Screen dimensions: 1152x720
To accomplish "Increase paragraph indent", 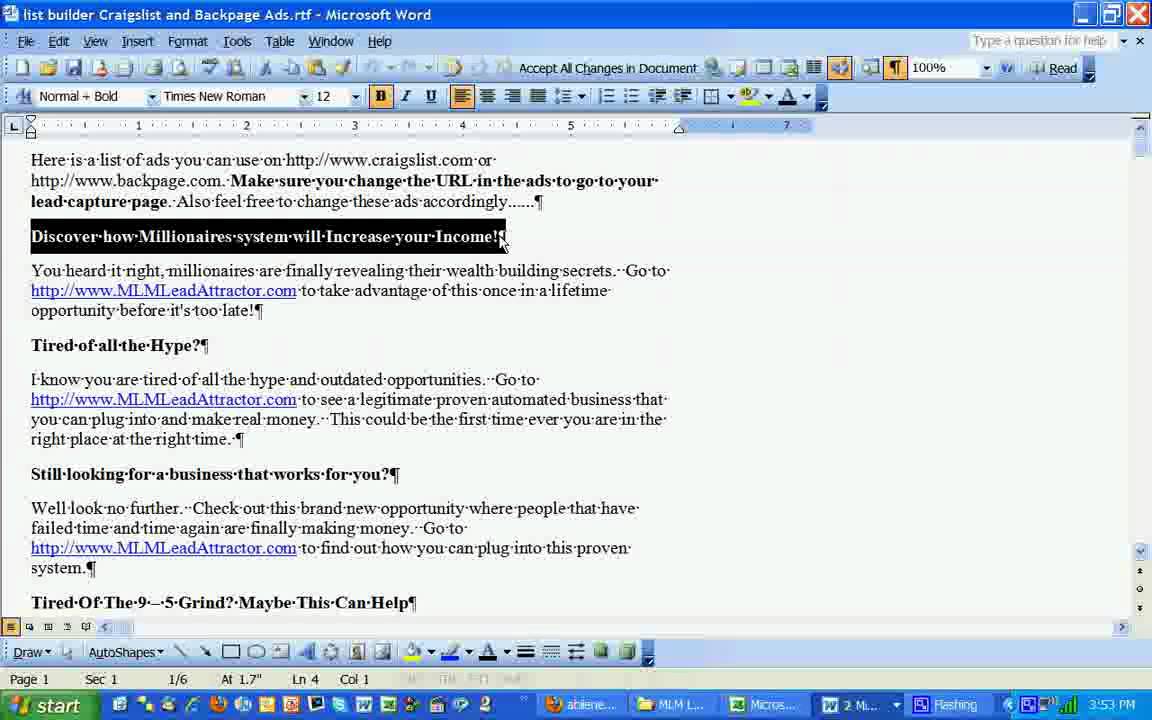I will (x=682, y=96).
